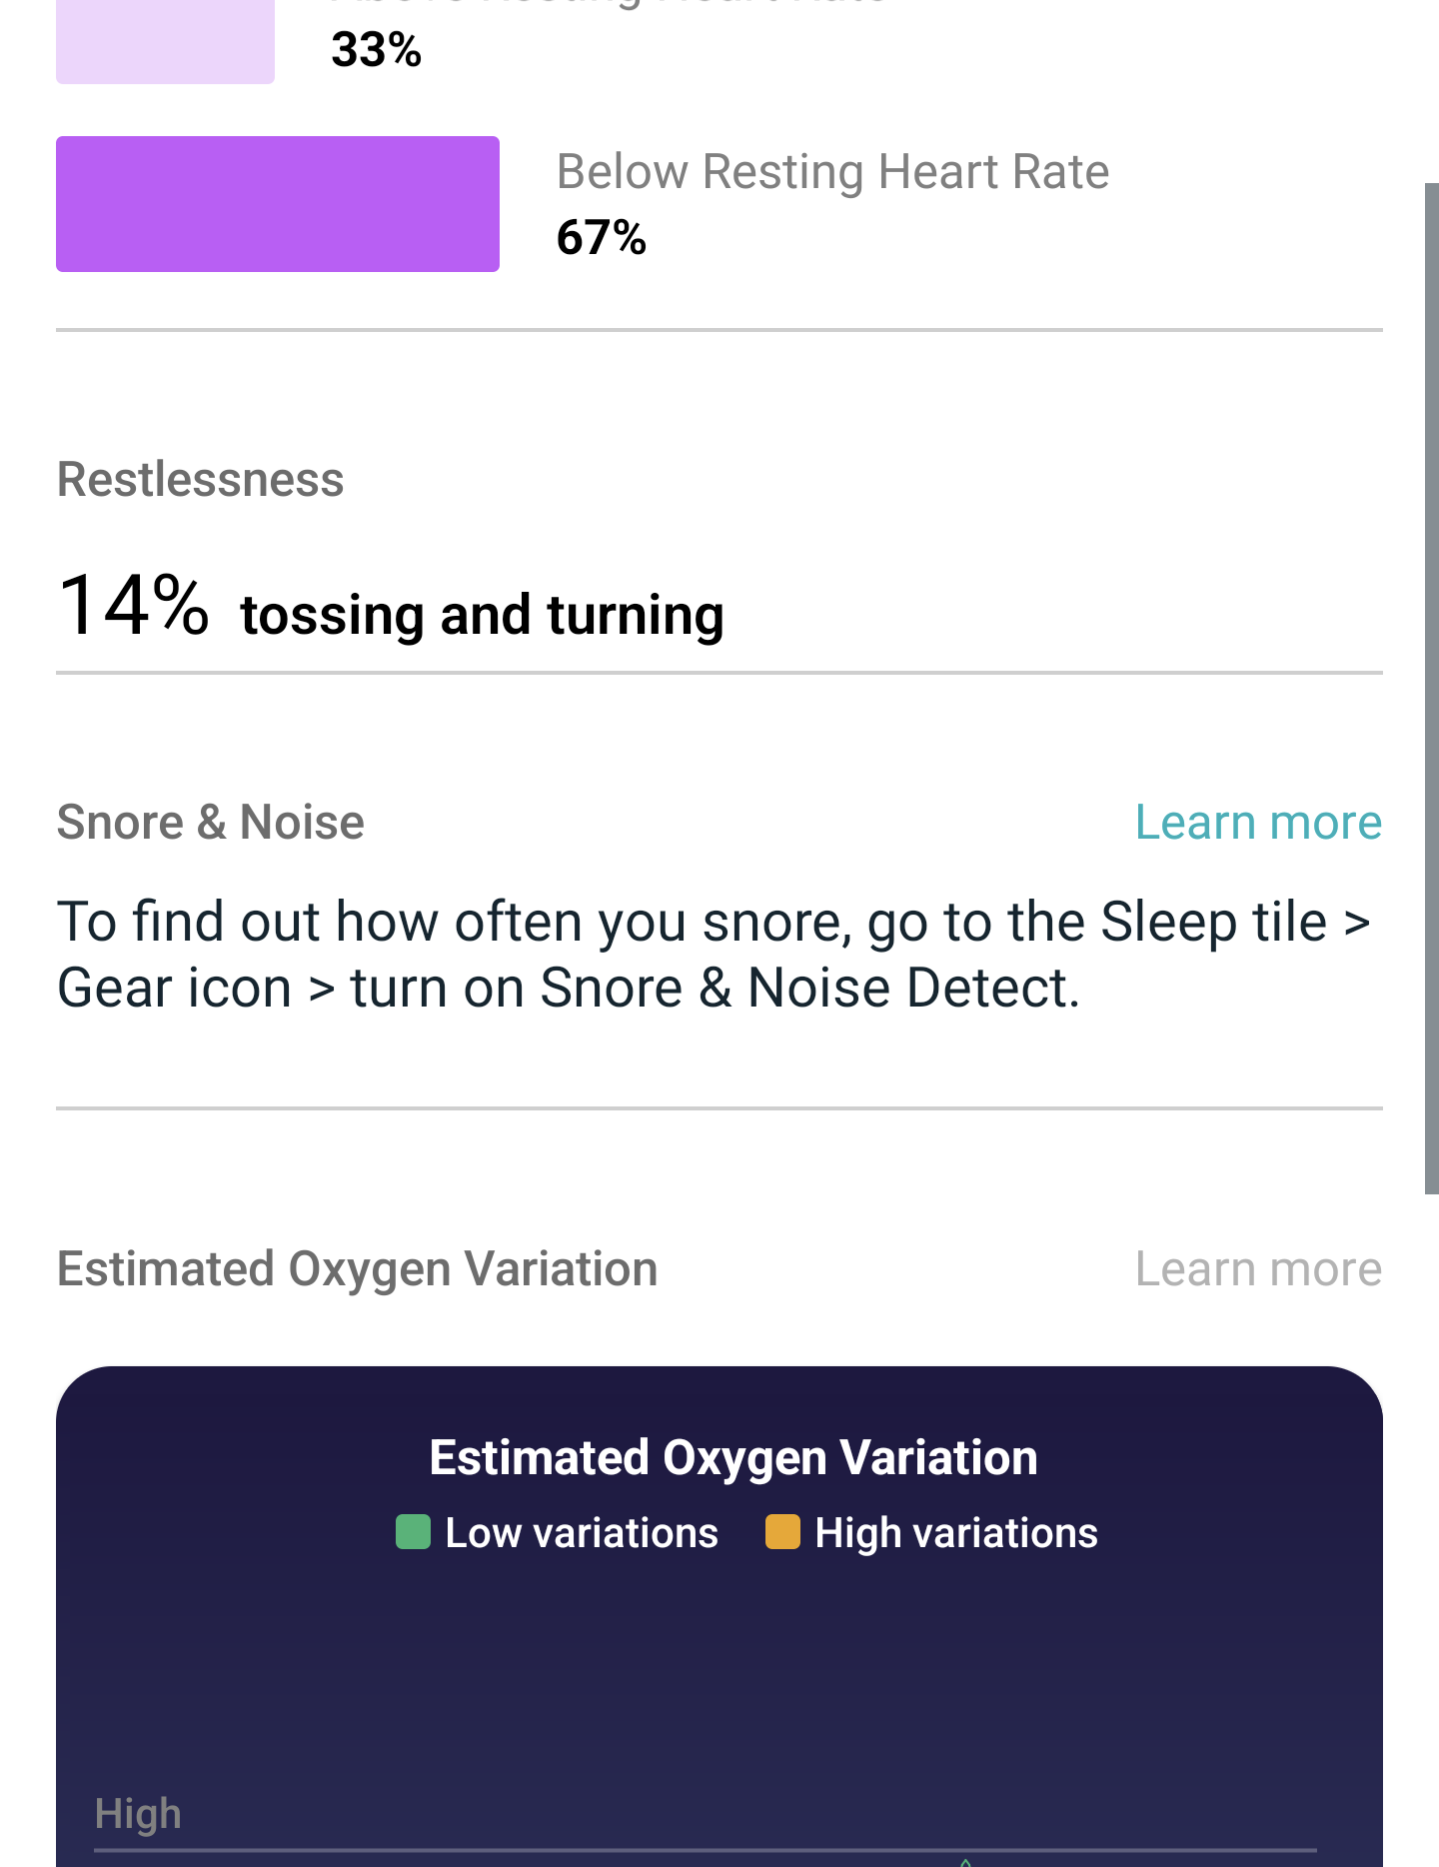Screen dimensions: 1439x1867
Task: Tap the Snore & Noise section heading
Action: click(210, 822)
